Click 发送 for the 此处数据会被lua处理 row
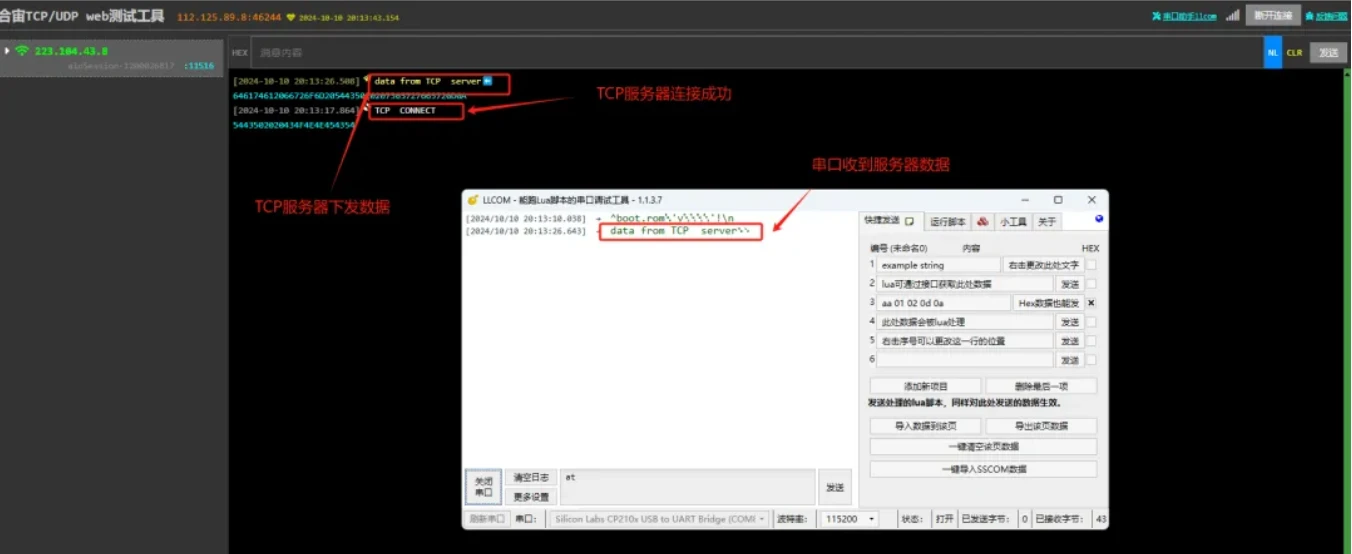 tap(1070, 322)
